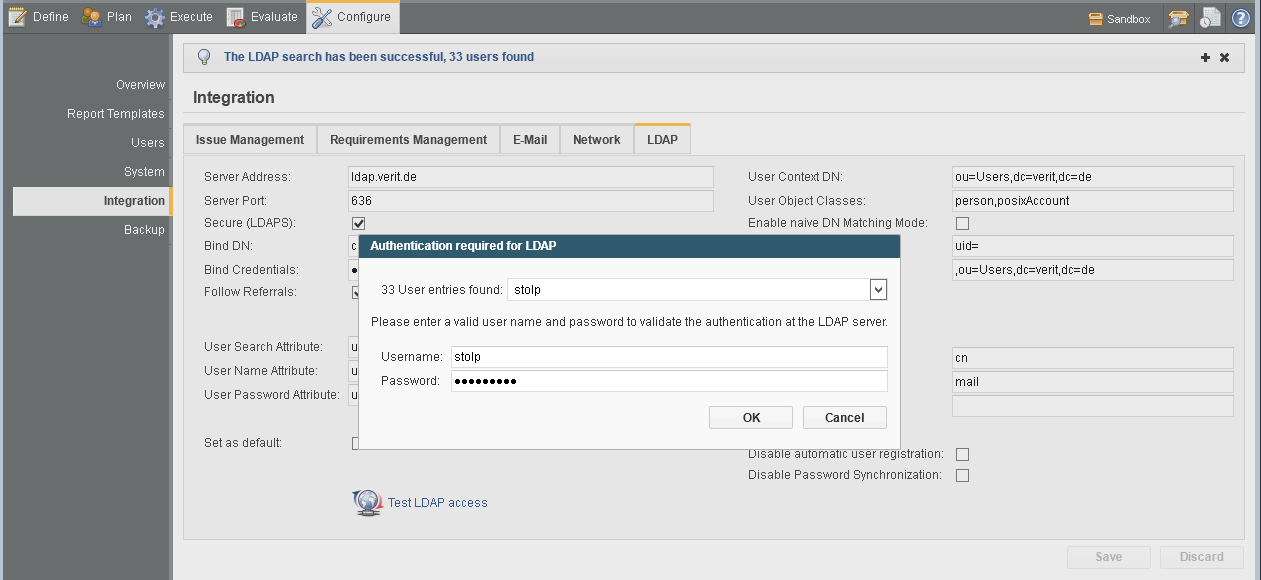
Task: Switch to the E-Mail tab
Action: click(530, 140)
